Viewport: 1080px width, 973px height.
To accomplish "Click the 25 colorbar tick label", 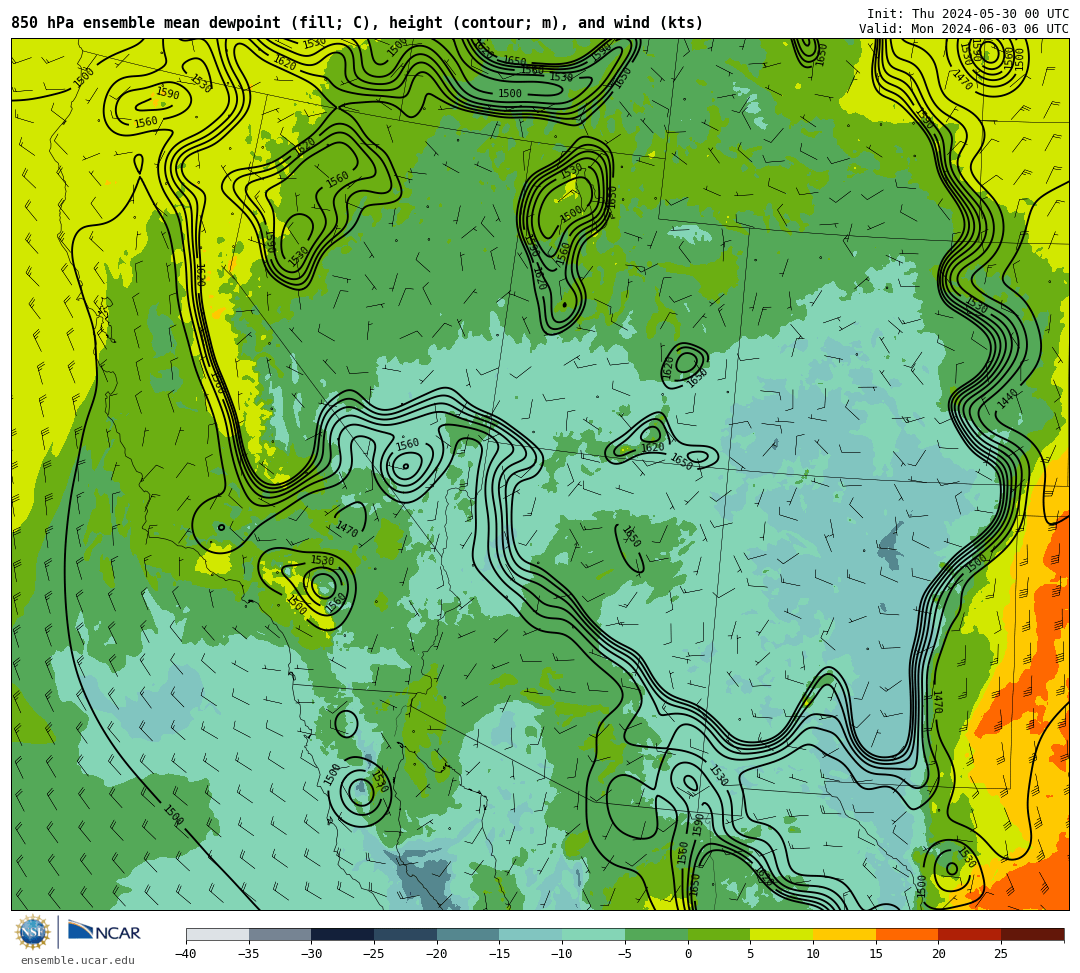I will click(1001, 954).
